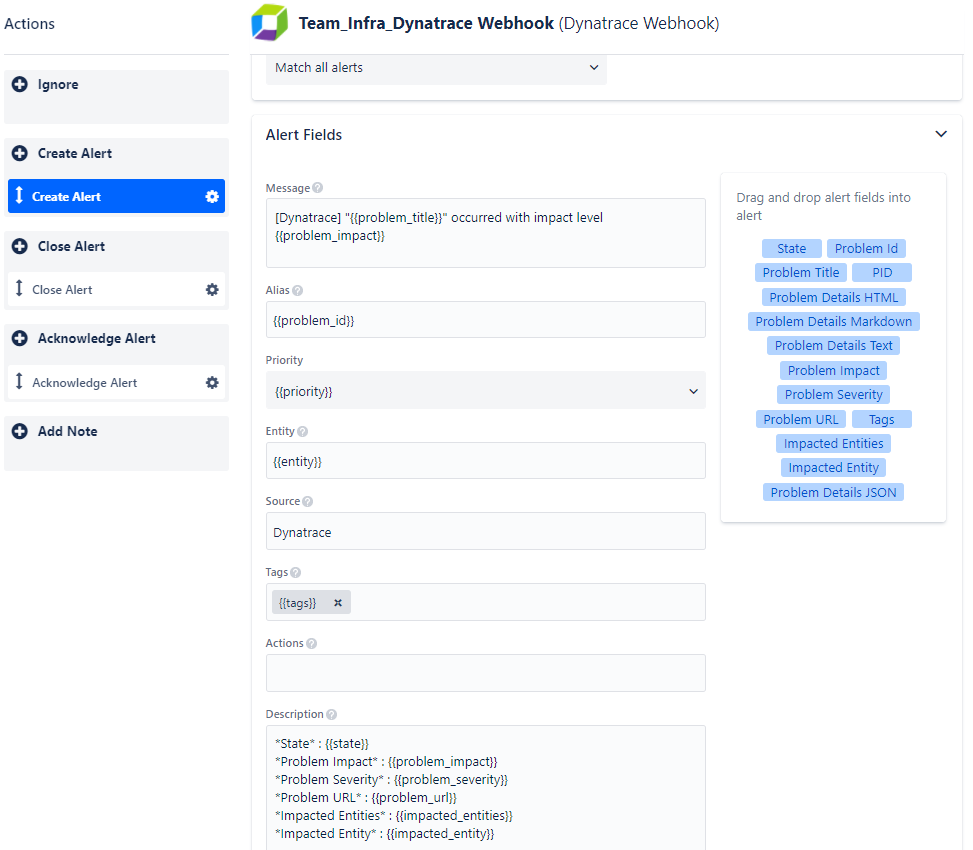Select the Problem Details HTML chip
The width and height of the screenshot is (973, 850).
[834, 298]
